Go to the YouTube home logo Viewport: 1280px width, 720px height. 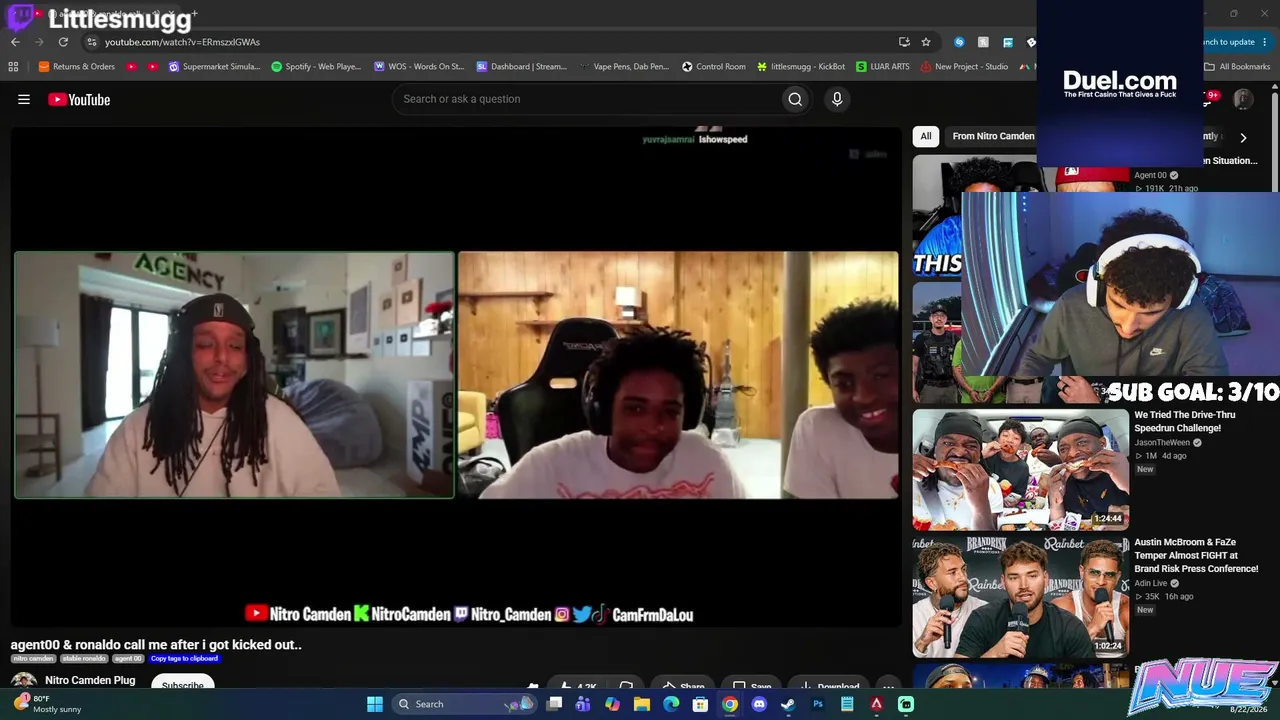79,99
